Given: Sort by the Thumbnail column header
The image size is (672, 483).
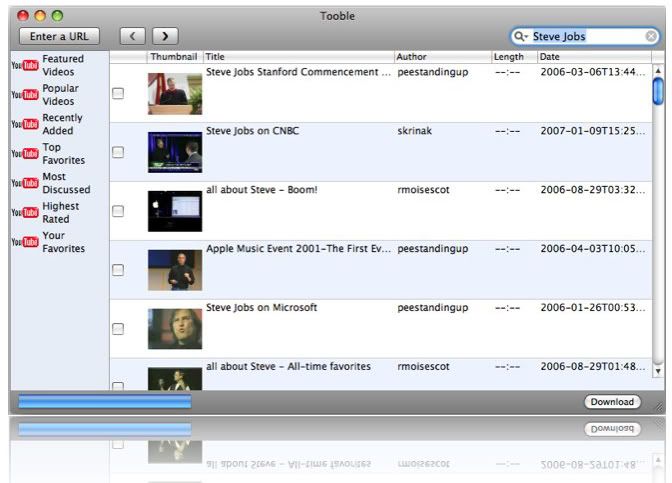Looking at the screenshot, I should coord(174,57).
